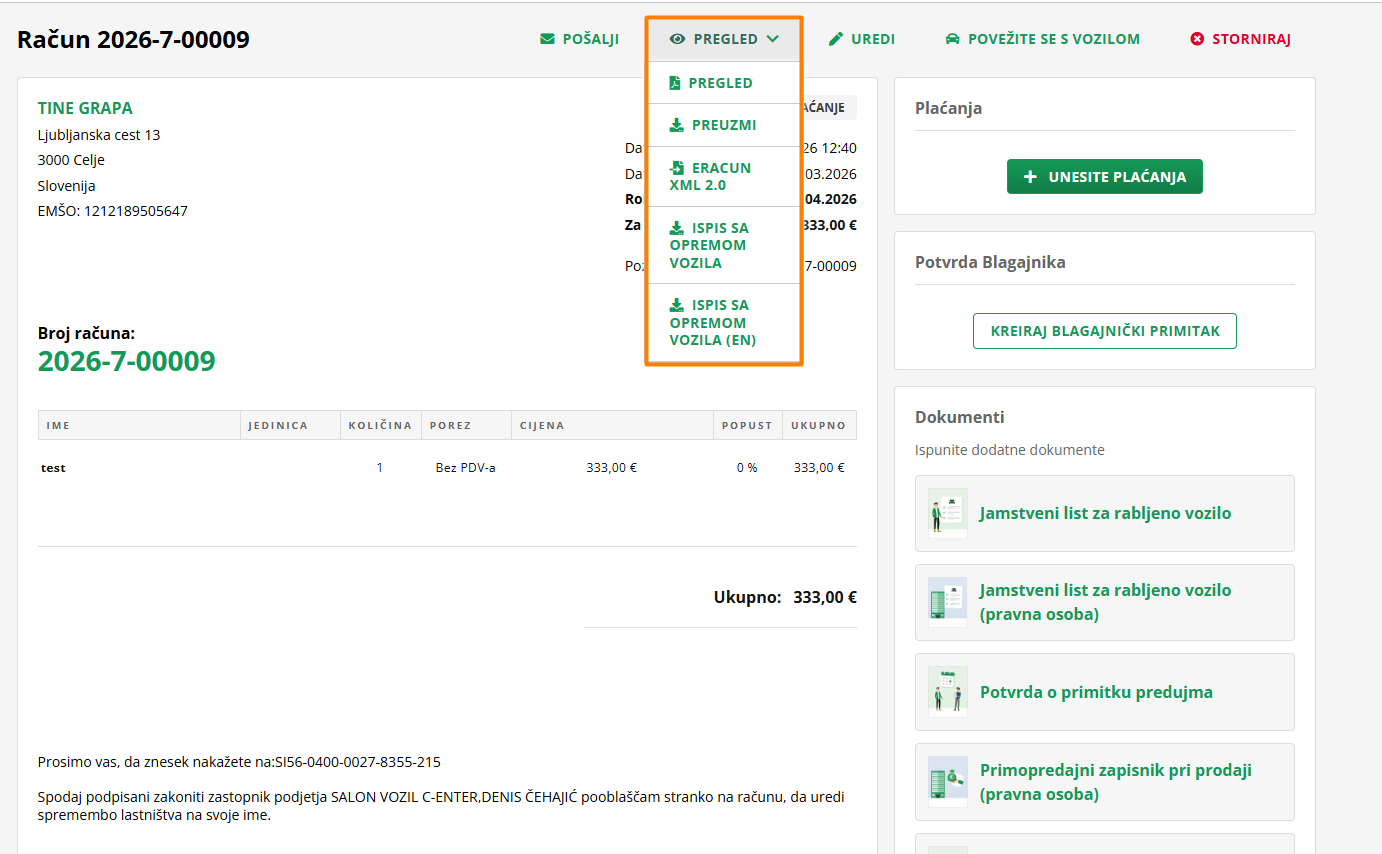Select PREUZMI from the open menu
Viewport: 1382px width, 854px height.
point(724,125)
